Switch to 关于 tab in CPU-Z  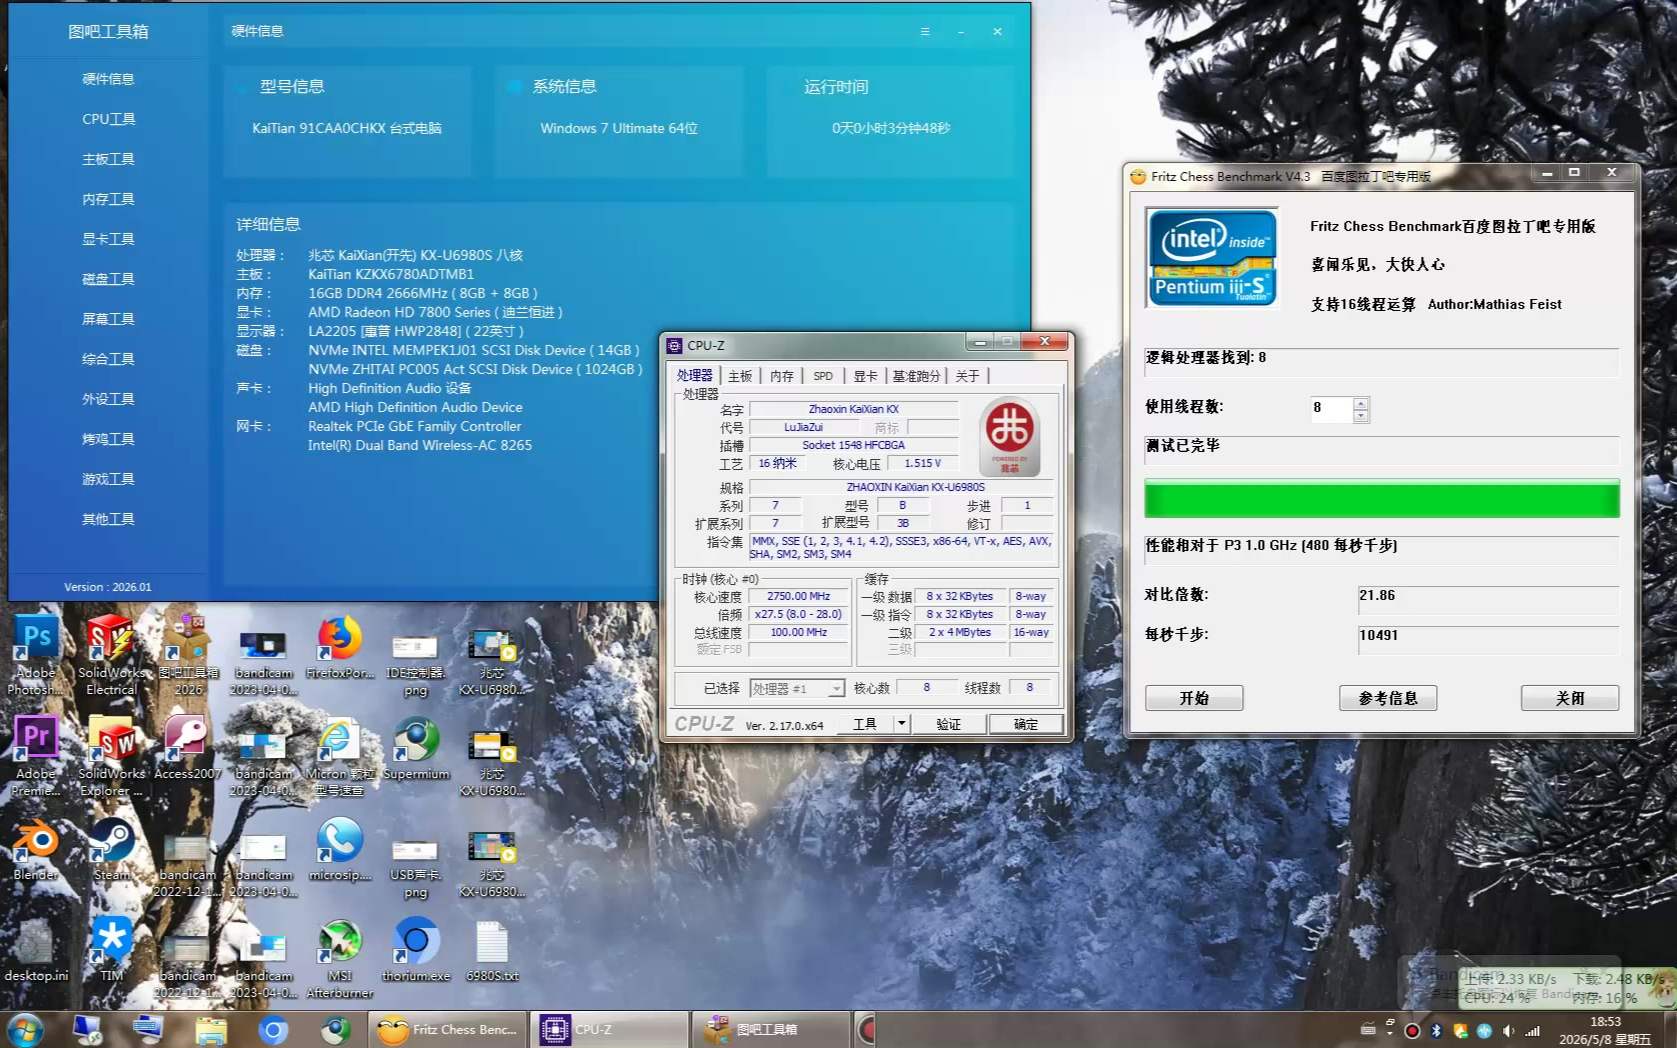967,376
